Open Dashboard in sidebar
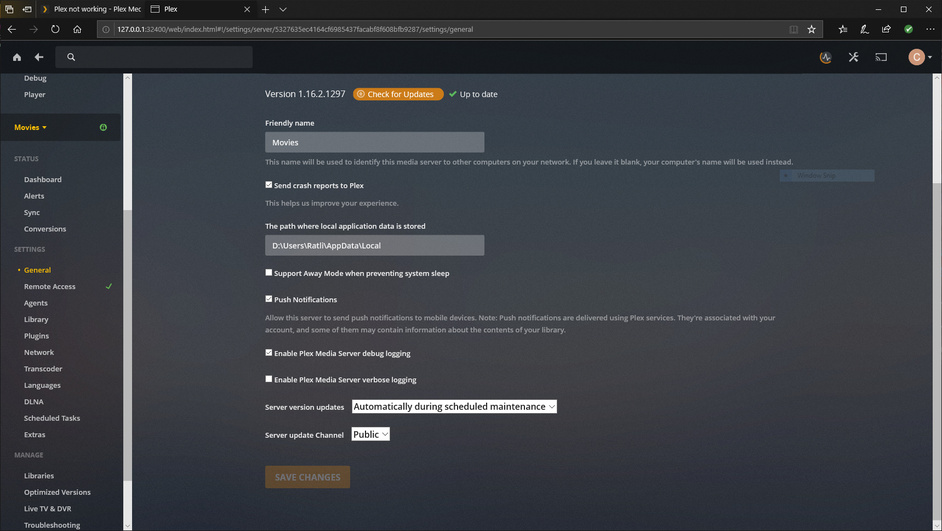 43,180
